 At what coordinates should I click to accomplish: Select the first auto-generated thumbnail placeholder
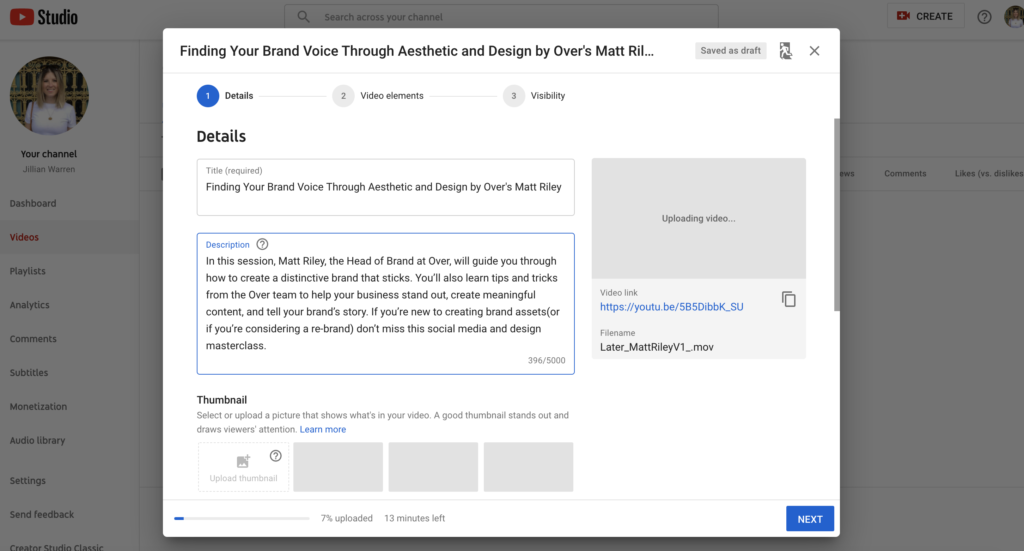(338, 467)
